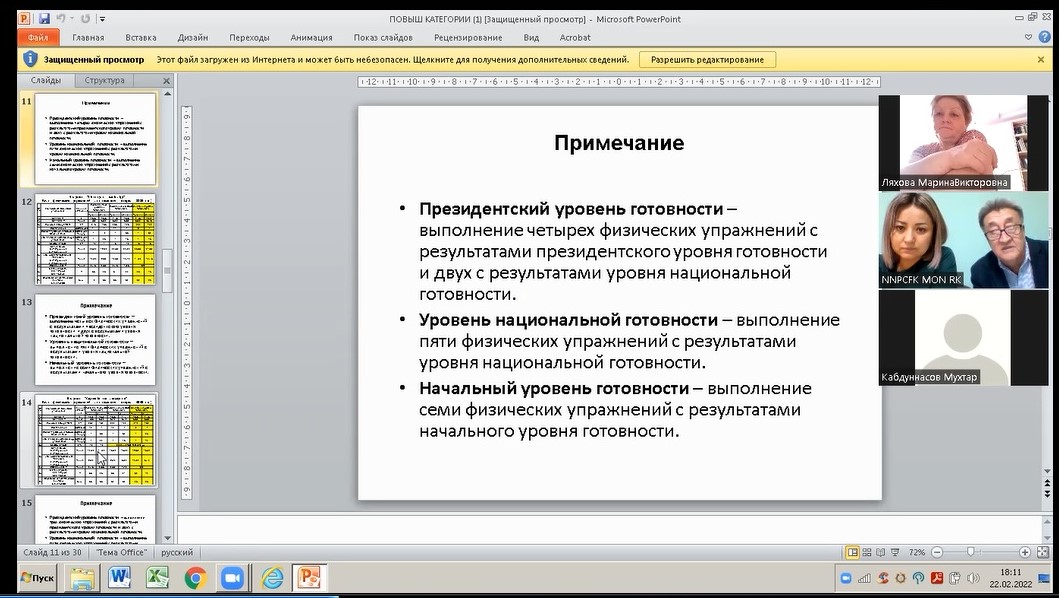Switch to the Структура pane tab
This screenshot has width=1059, height=598.
(x=105, y=80)
